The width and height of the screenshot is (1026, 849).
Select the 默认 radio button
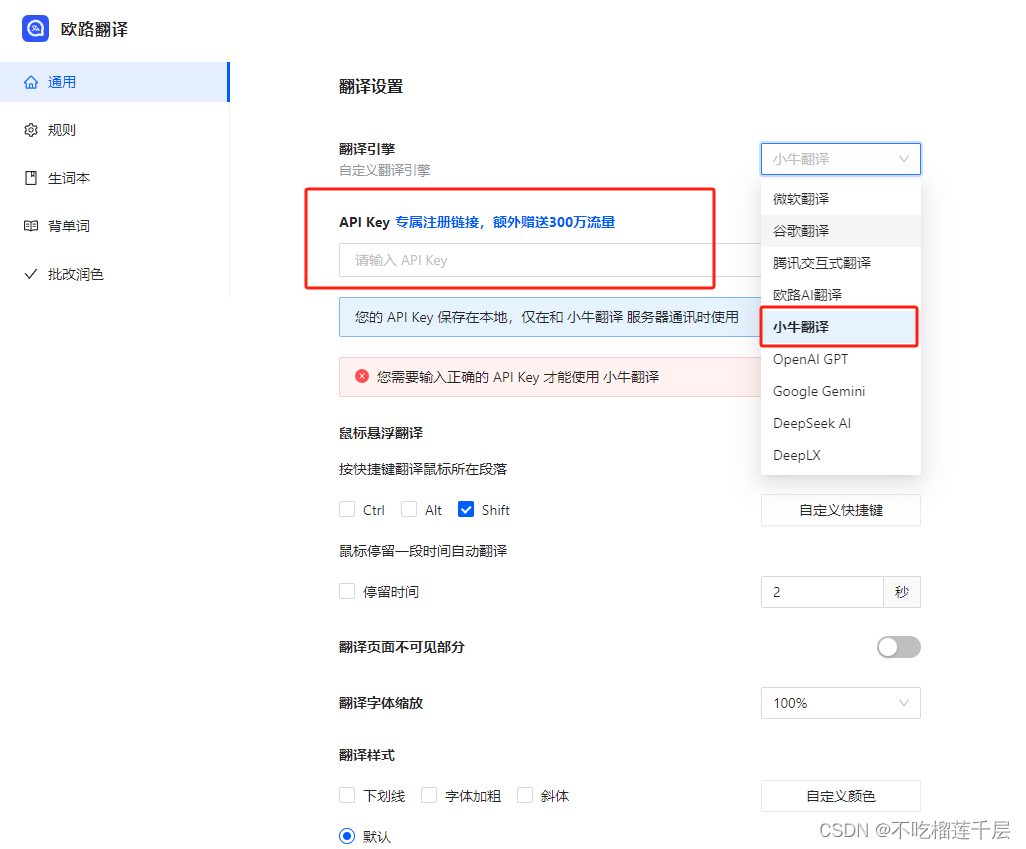(347, 836)
